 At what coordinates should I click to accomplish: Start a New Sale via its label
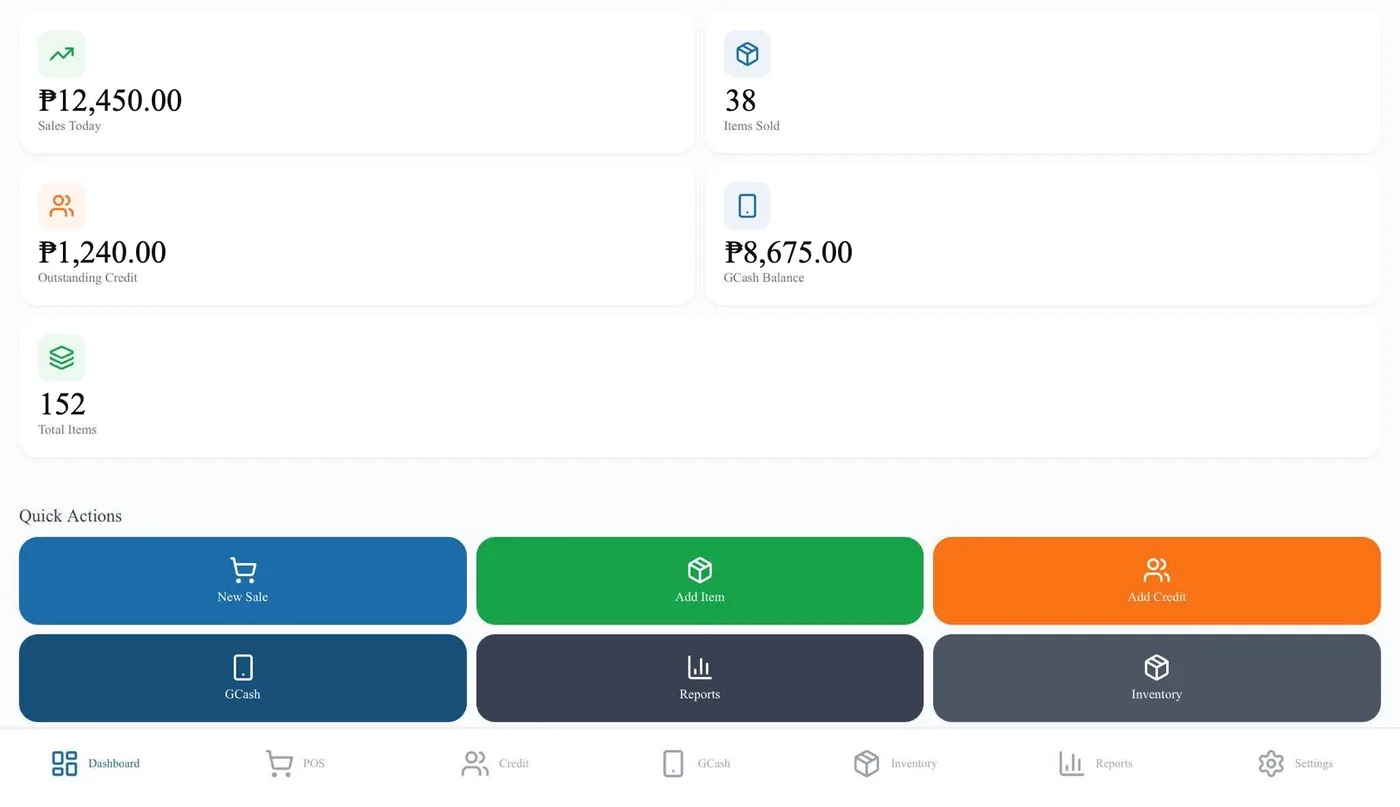pos(243,597)
